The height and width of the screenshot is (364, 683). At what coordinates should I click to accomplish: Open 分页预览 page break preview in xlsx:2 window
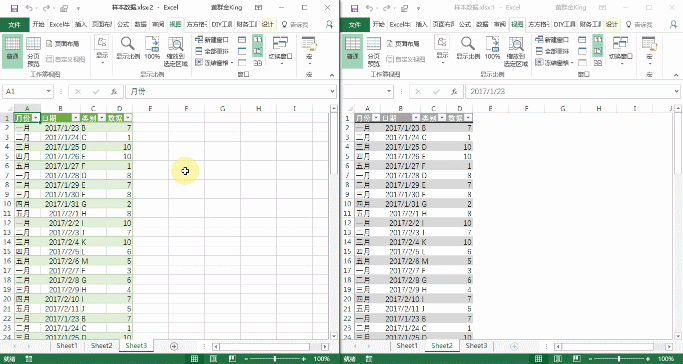[34, 51]
